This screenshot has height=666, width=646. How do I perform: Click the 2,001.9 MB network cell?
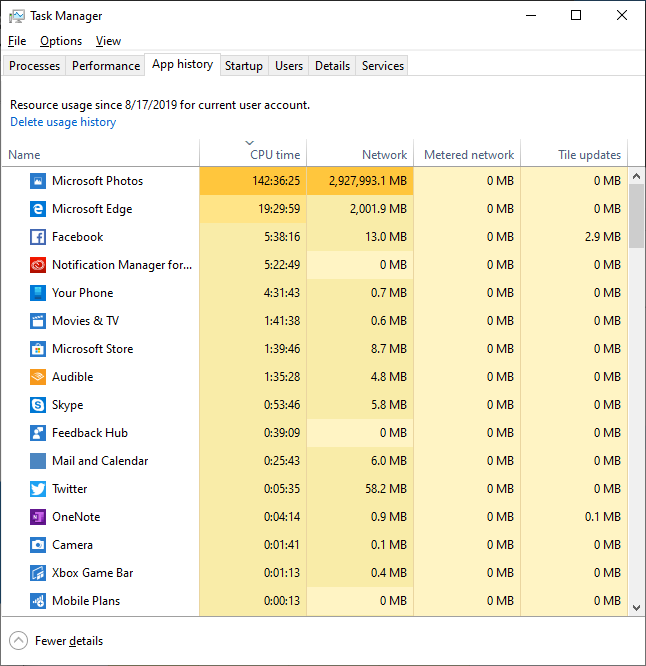360,209
